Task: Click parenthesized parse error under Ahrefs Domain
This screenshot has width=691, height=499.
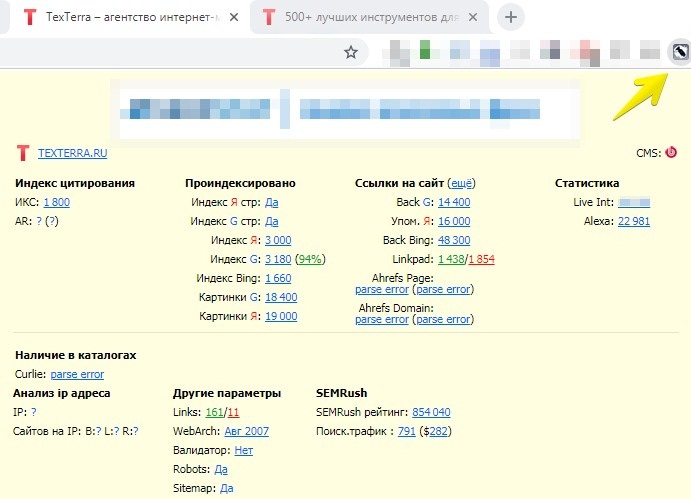Action: 443,319
